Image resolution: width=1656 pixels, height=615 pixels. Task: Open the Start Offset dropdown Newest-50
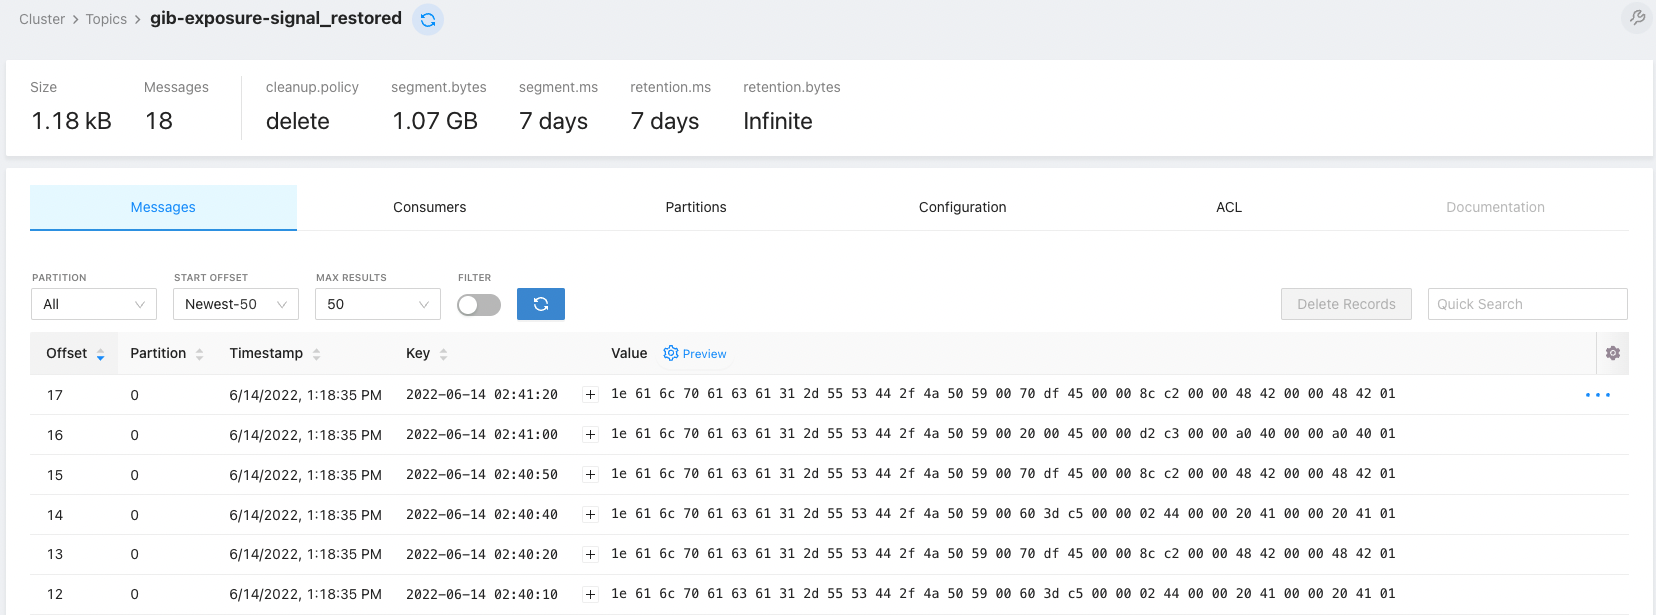pos(236,304)
